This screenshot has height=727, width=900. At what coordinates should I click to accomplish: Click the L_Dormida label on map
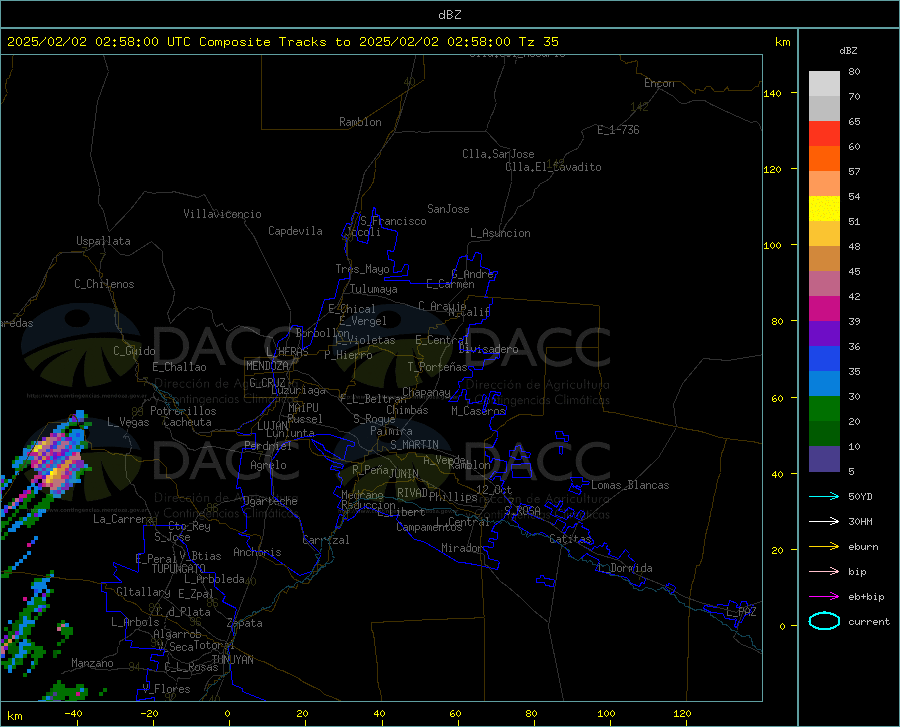tap(624, 568)
